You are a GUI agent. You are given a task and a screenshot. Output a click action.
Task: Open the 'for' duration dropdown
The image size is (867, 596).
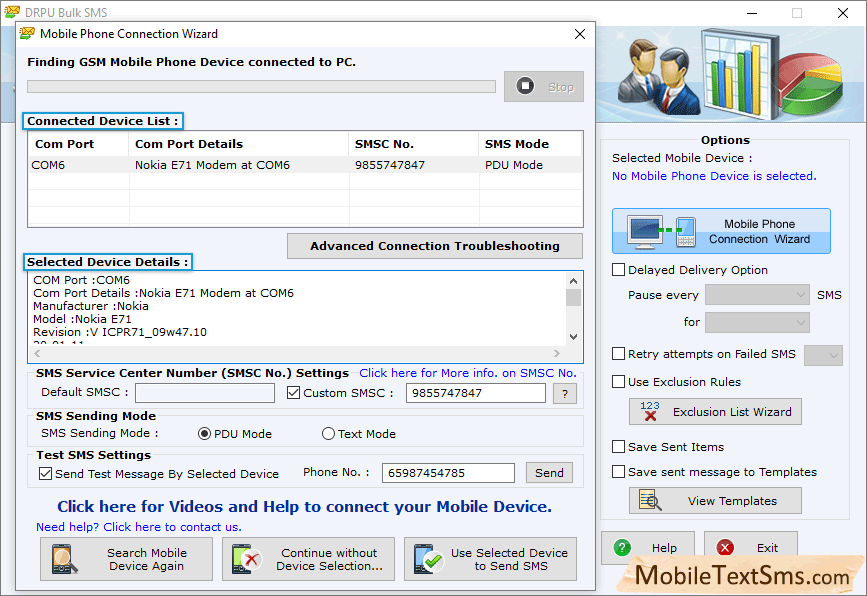tap(757, 322)
